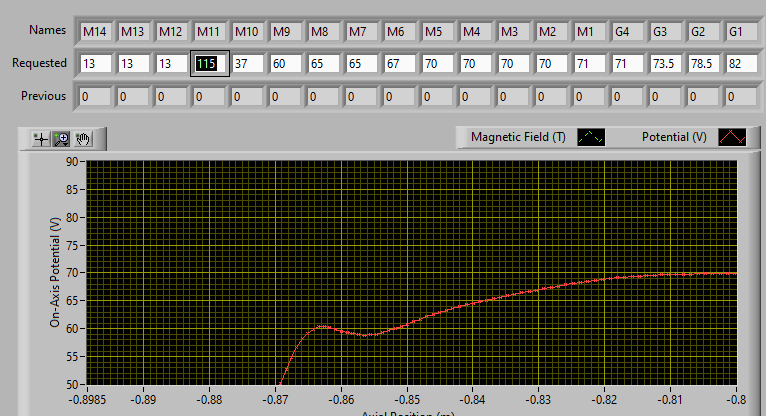Select the G2 name cell
This screenshot has height=416, width=766.
tap(703, 32)
